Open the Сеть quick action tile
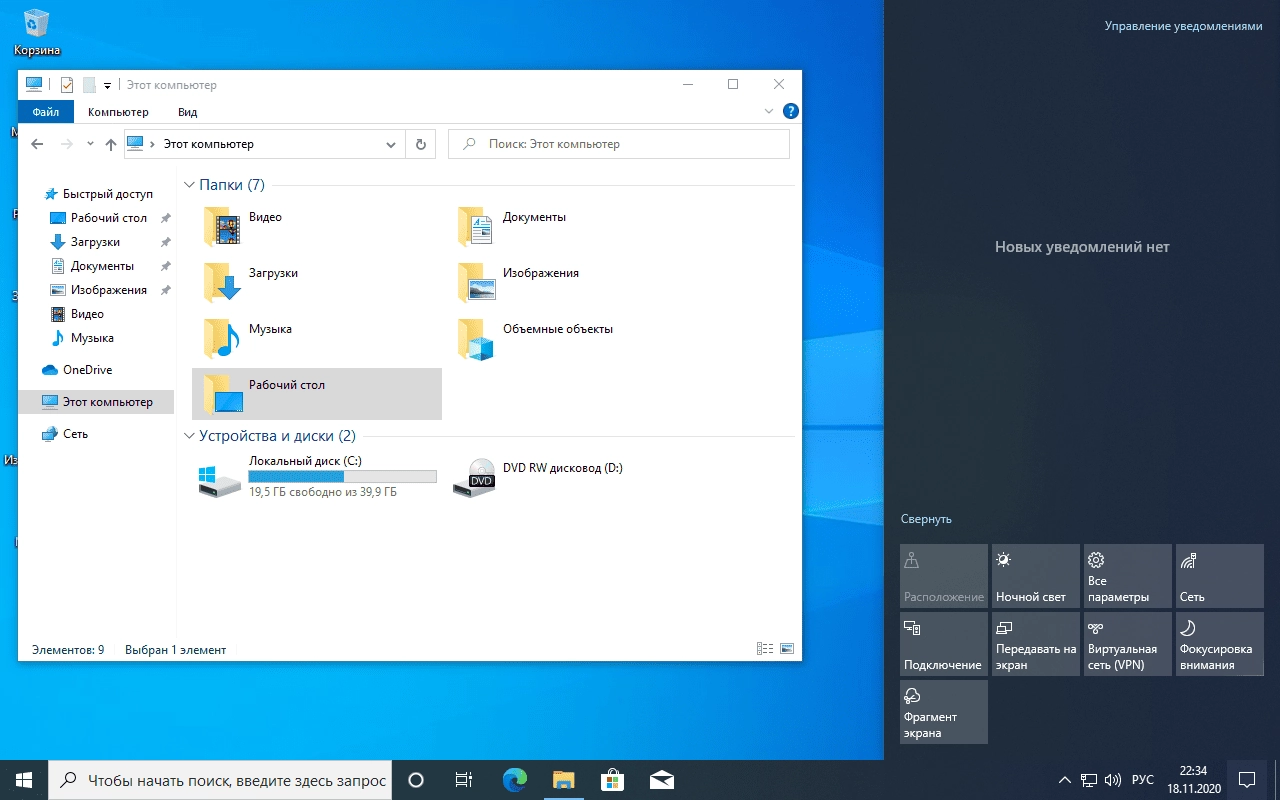The image size is (1280, 800). (x=1219, y=576)
